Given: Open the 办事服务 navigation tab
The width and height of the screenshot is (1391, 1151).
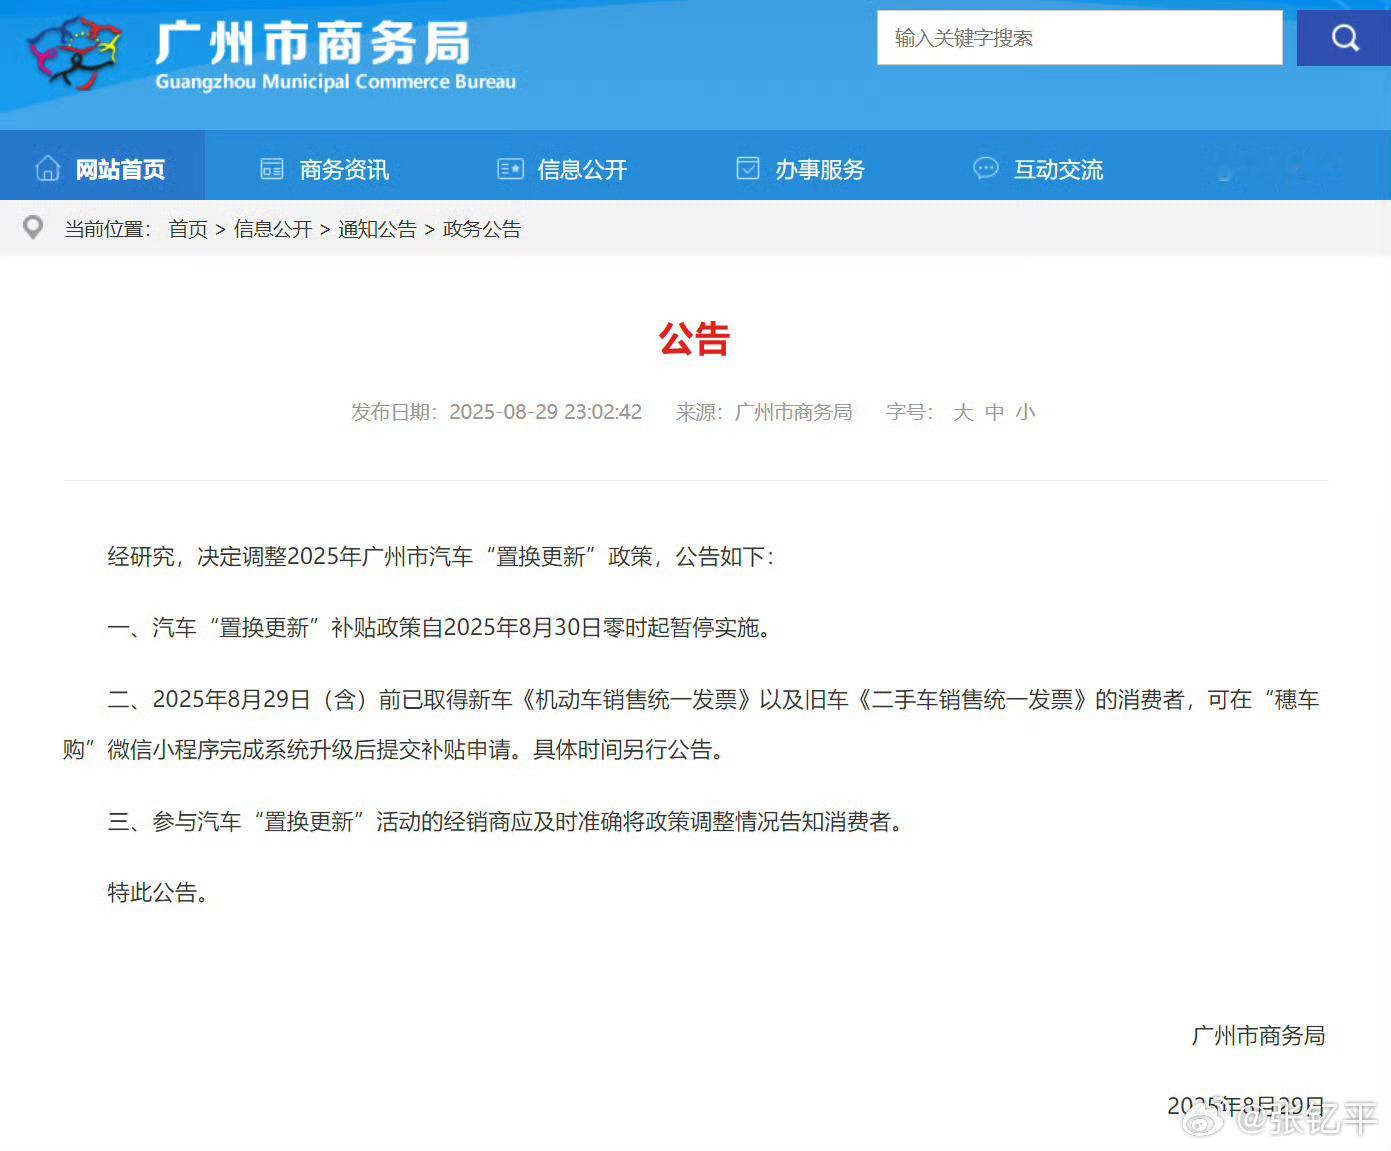Looking at the screenshot, I should click(x=820, y=170).
